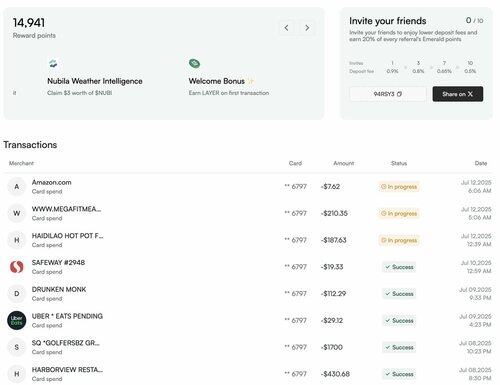Image resolution: width=500 pixels, height=385 pixels.
Task: Click the Success badge on Safeway transaction
Action: pyautogui.click(x=399, y=267)
